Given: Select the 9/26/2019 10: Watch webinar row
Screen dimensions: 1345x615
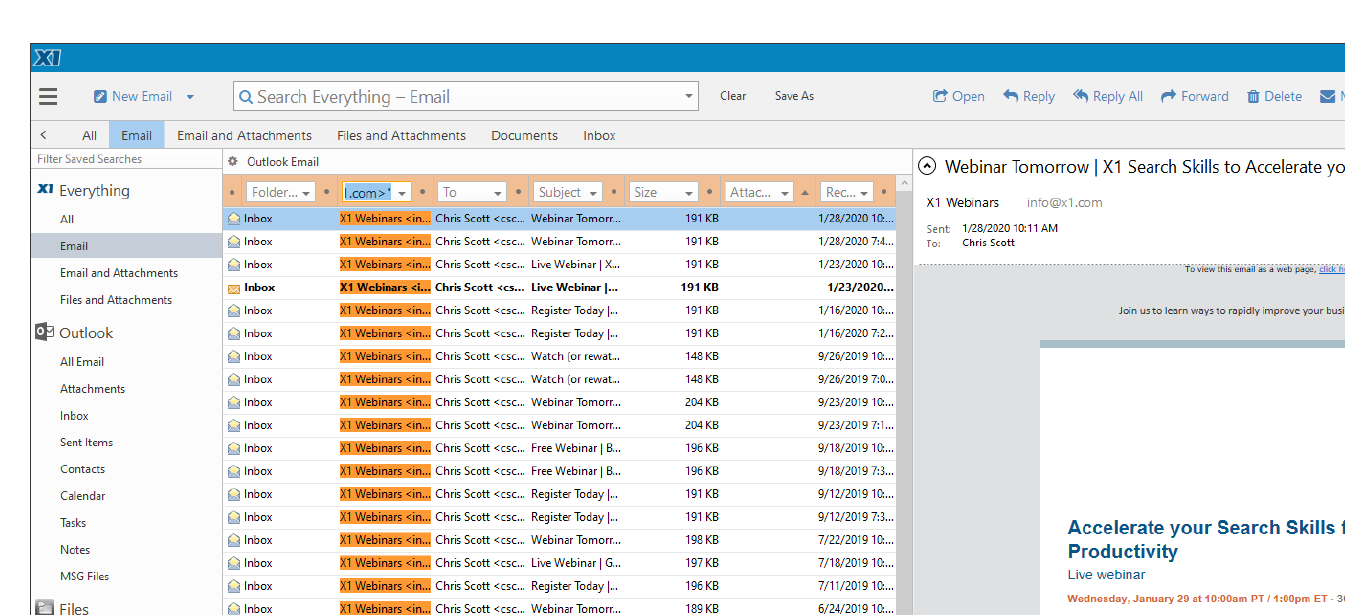Looking at the screenshot, I should click(x=560, y=357).
